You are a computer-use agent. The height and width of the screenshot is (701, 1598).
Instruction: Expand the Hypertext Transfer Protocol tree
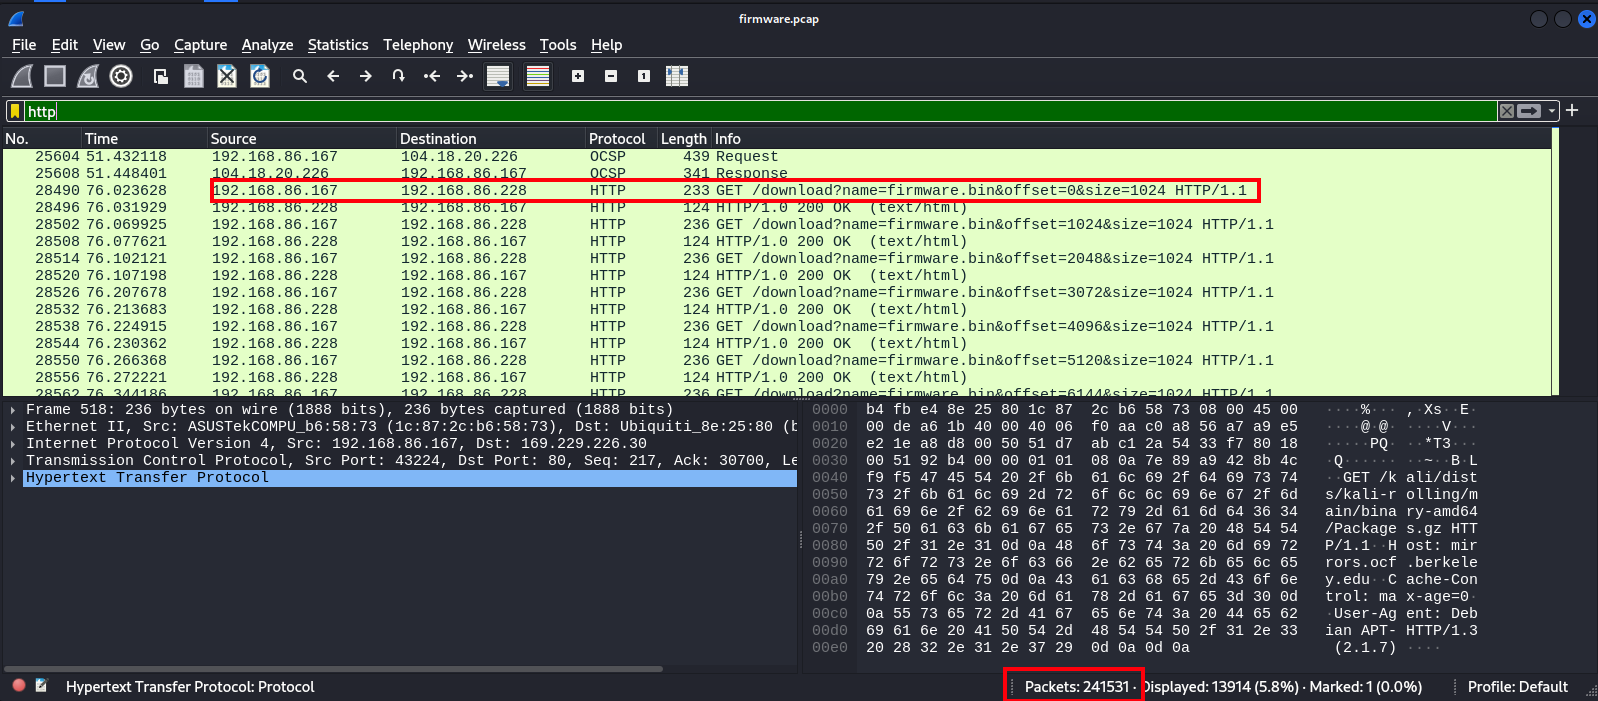coord(12,478)
